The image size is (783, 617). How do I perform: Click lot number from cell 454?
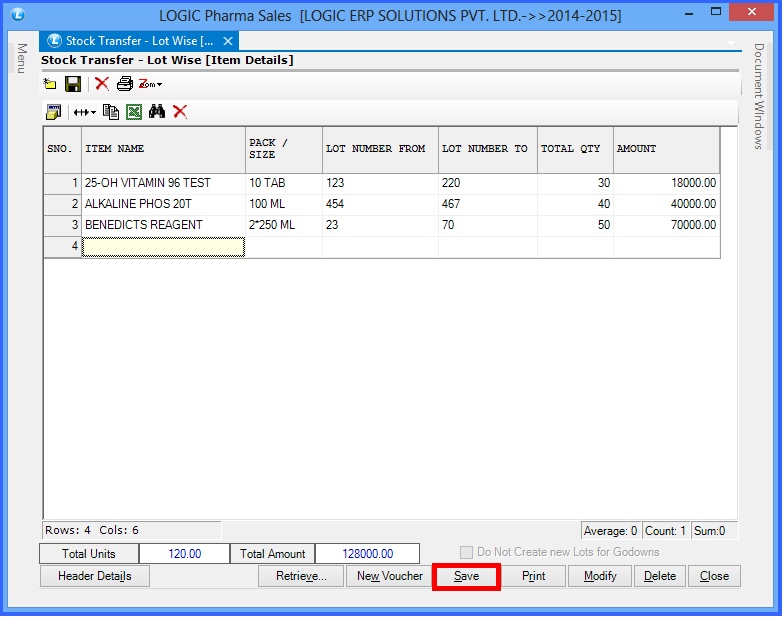[381, 204]
